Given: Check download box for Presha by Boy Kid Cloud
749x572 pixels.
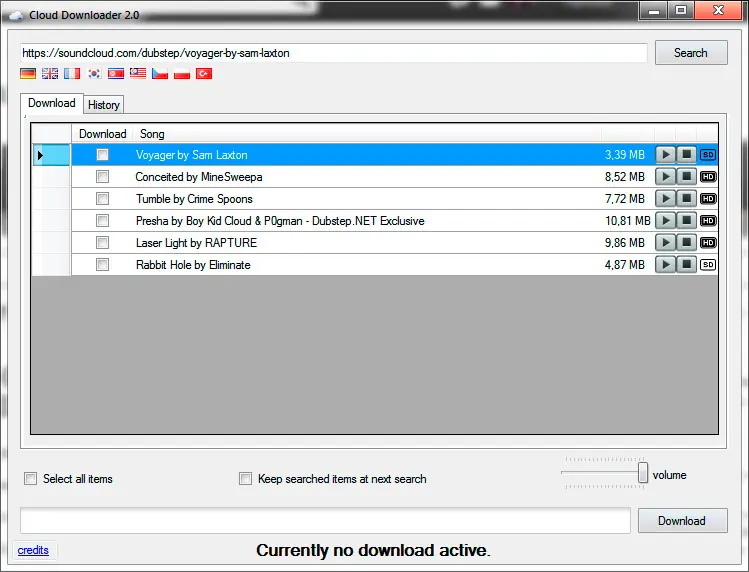Looking at the screenshot, I should 102,220.
